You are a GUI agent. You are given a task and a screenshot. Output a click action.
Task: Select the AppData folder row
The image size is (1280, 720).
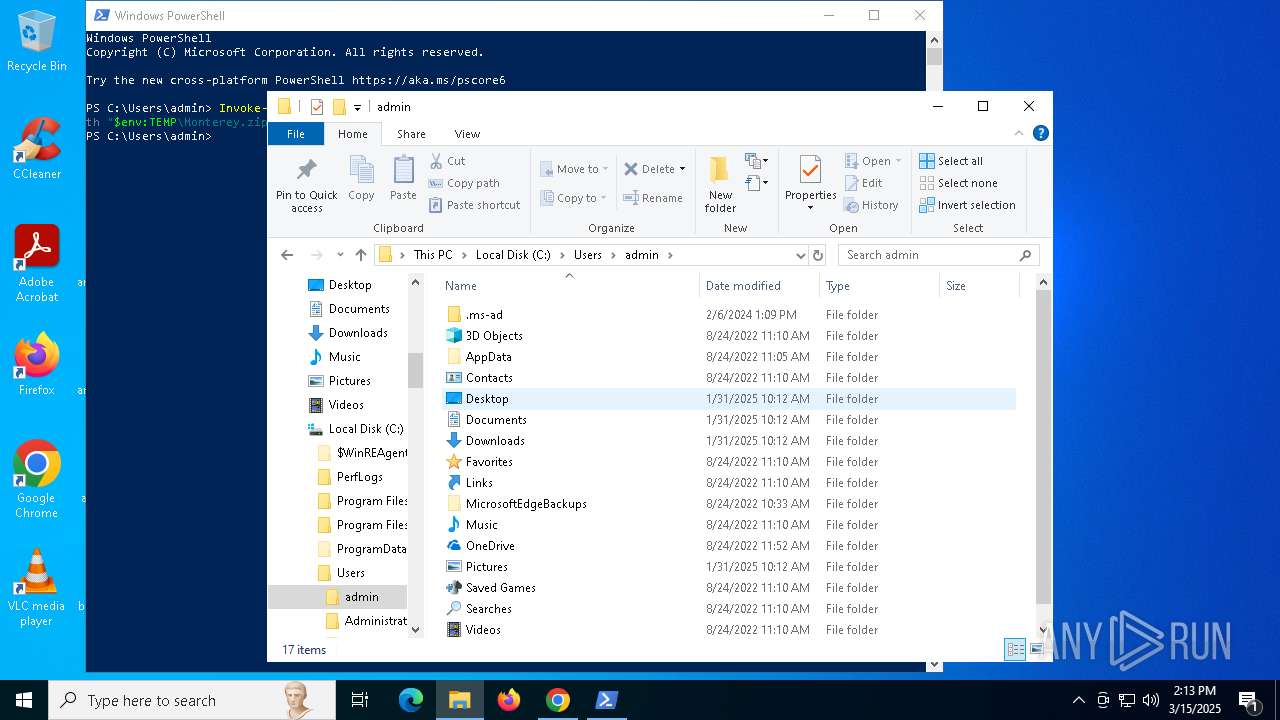pos(729,357)
